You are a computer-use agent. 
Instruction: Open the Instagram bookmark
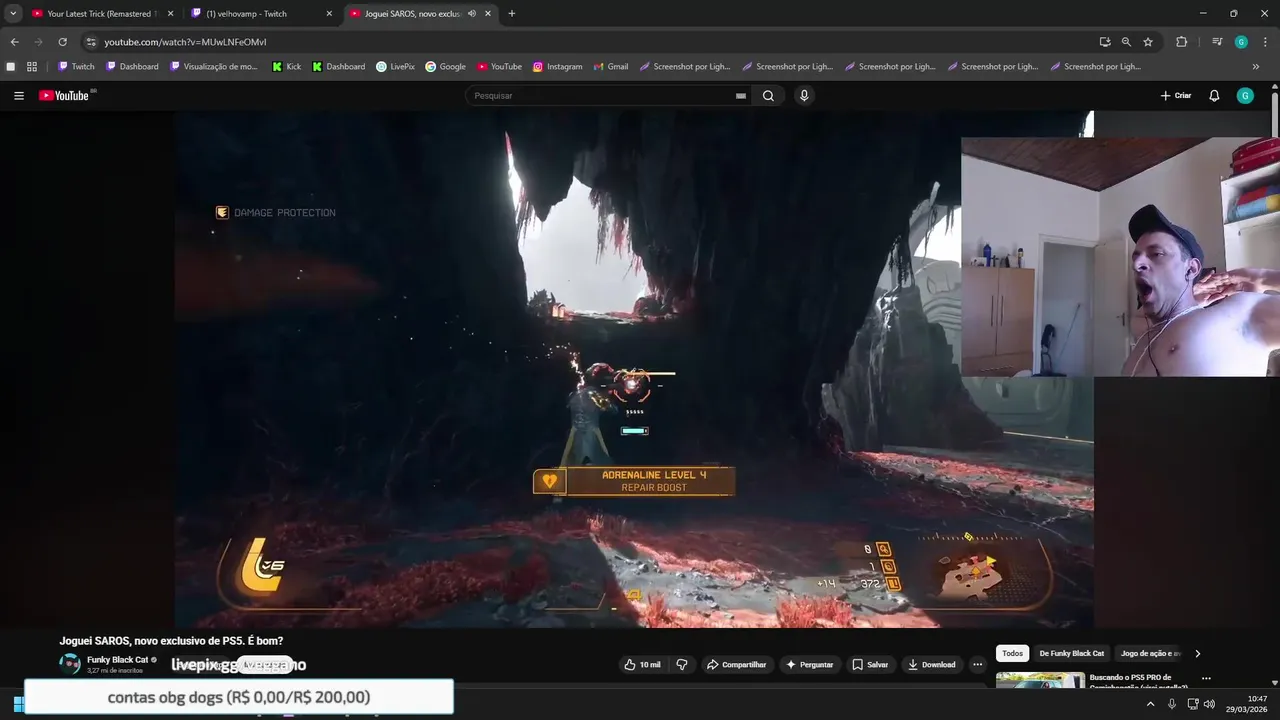(x=557, y=67)
